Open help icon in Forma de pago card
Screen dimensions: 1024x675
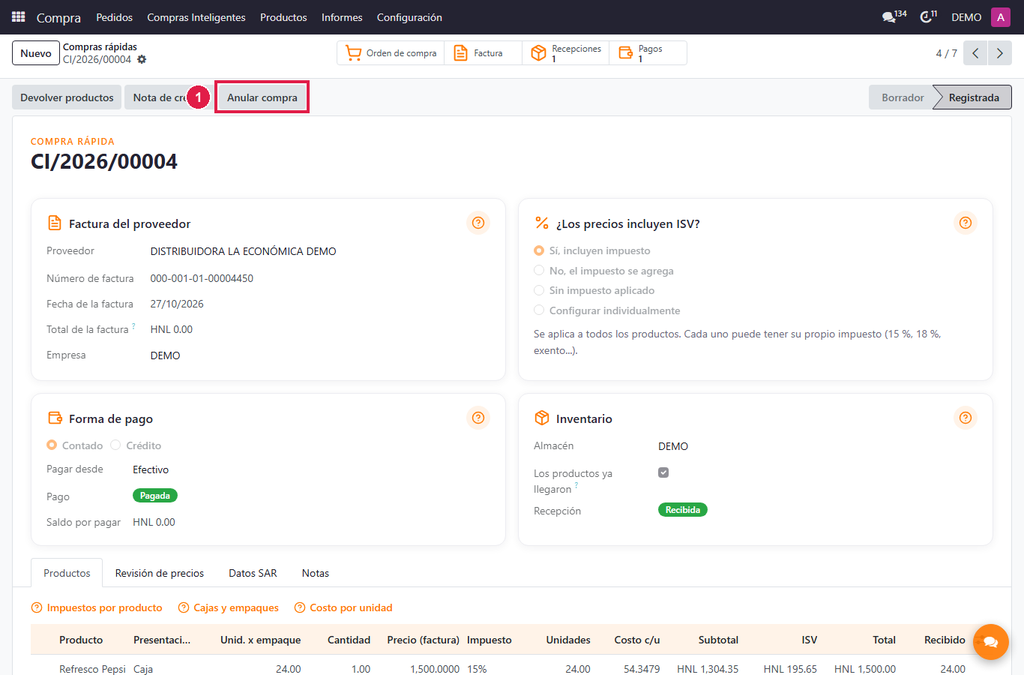coord(478,418)
